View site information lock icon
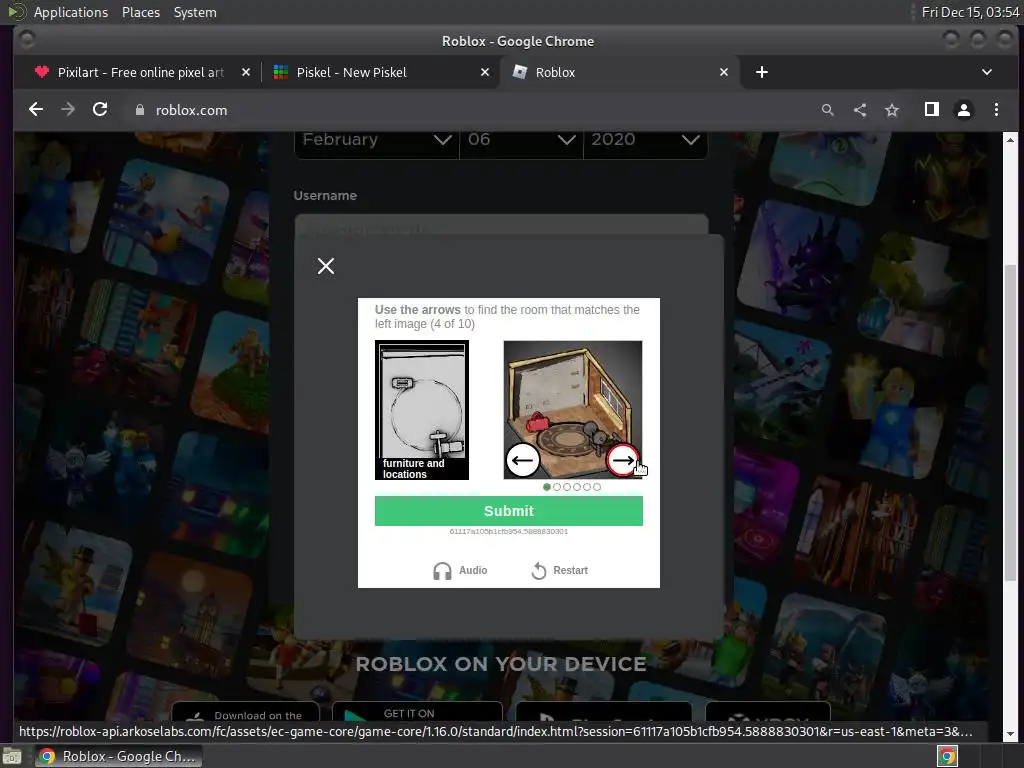This screenshot has height=768, width=1024. coord(140,110)
